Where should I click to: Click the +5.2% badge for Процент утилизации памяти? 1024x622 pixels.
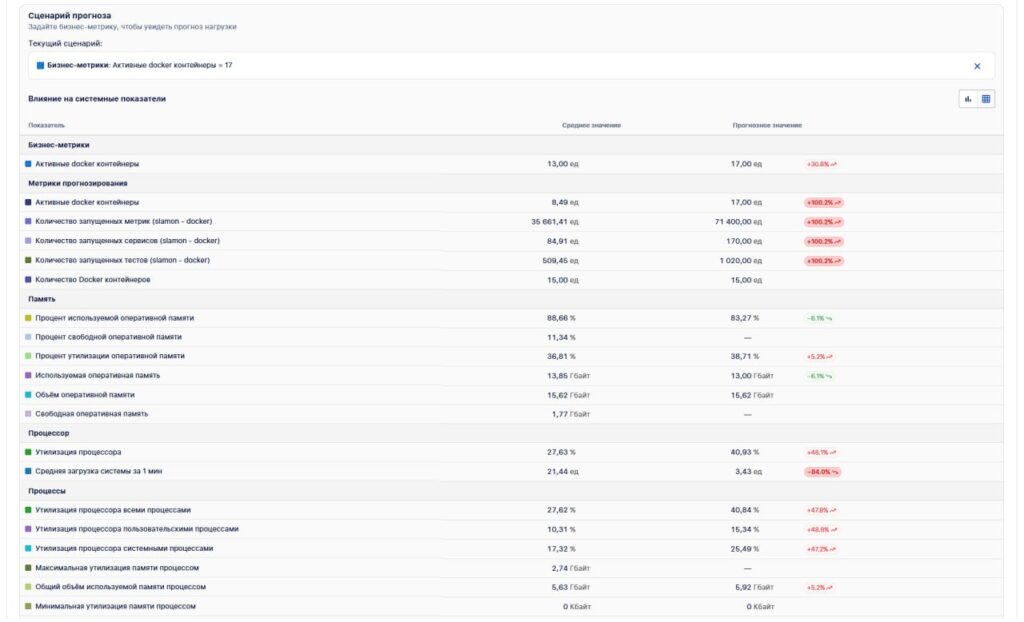point(819,356)
